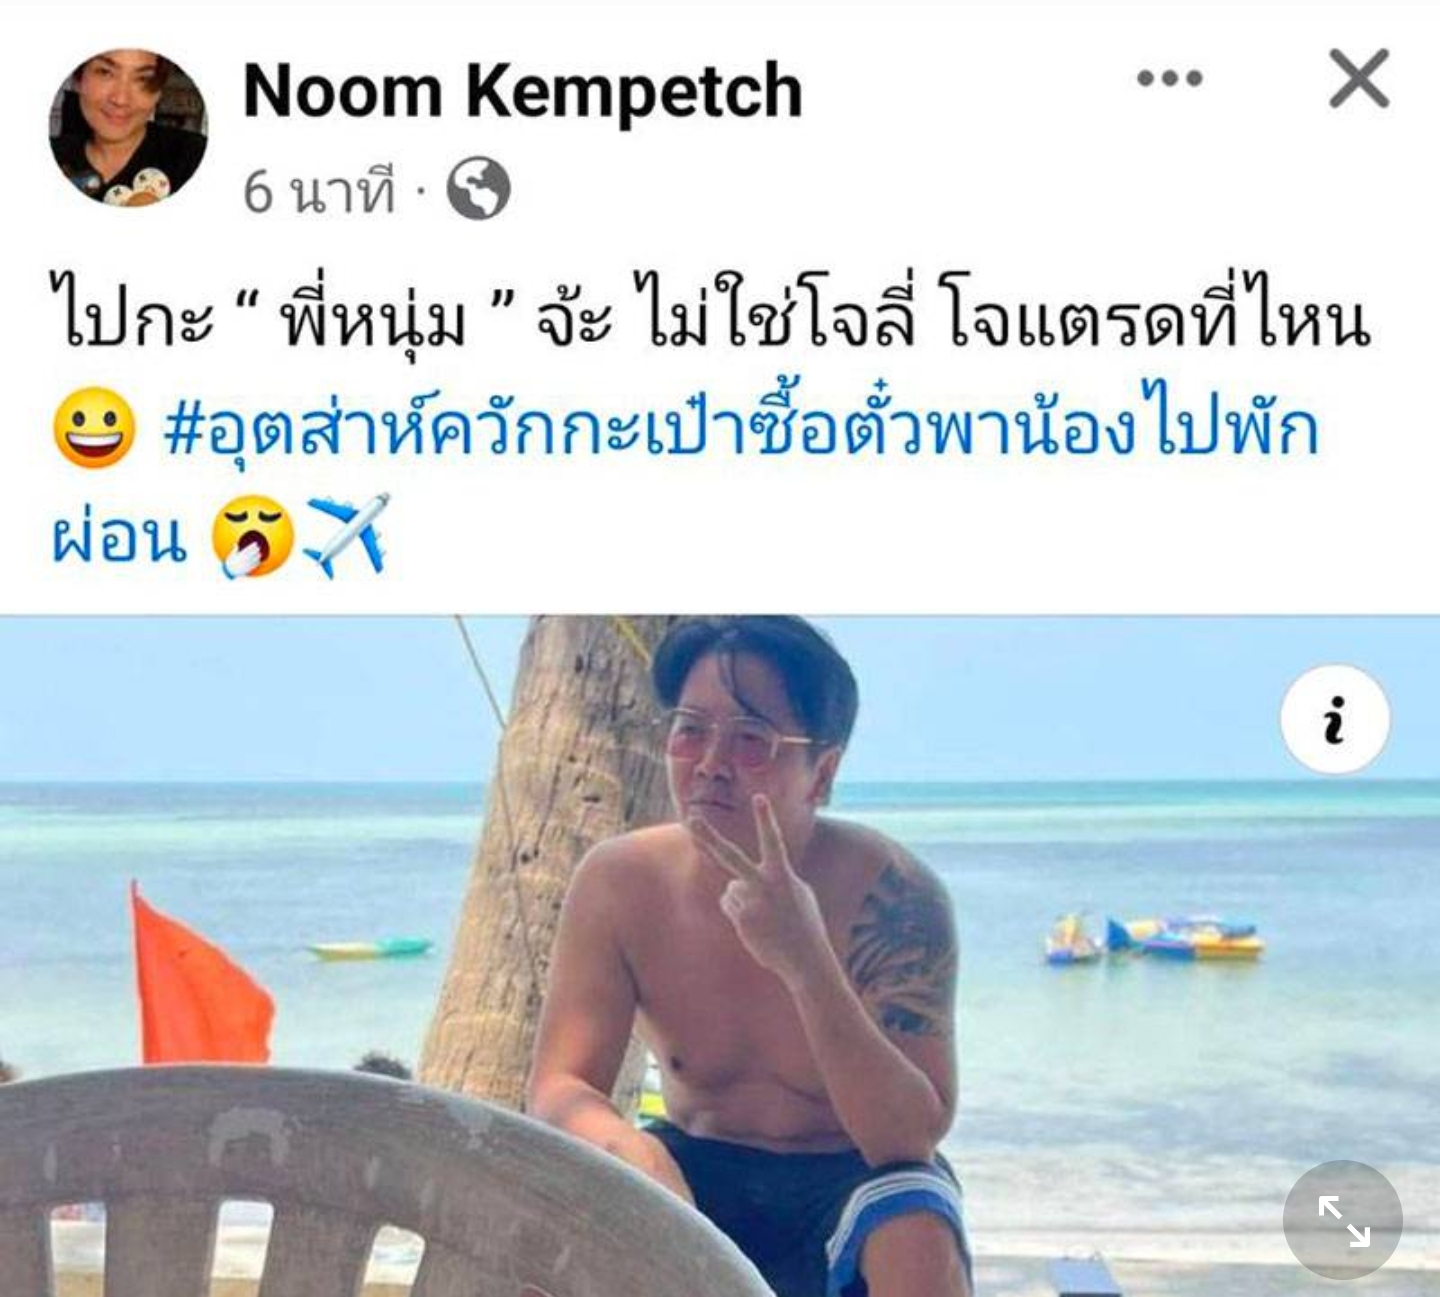Close the post with the X button
The width and height of the screenshot is (1440, 1297).
[x=1359, y=78]
